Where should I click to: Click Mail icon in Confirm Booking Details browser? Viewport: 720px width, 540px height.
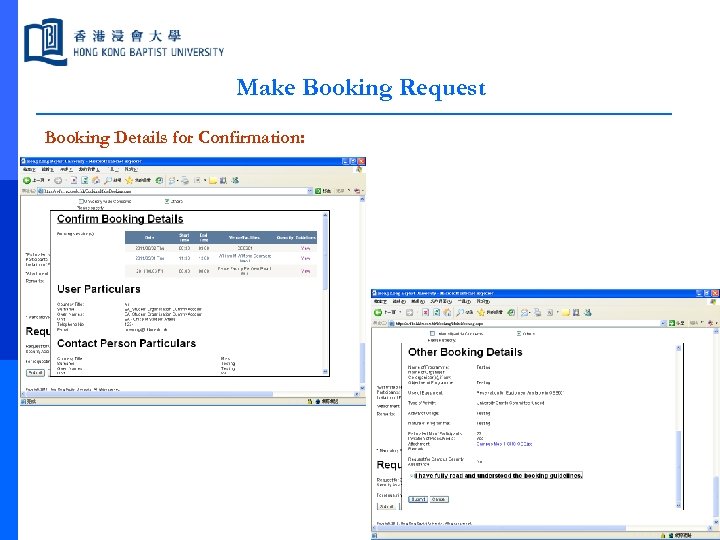(172, 181)
